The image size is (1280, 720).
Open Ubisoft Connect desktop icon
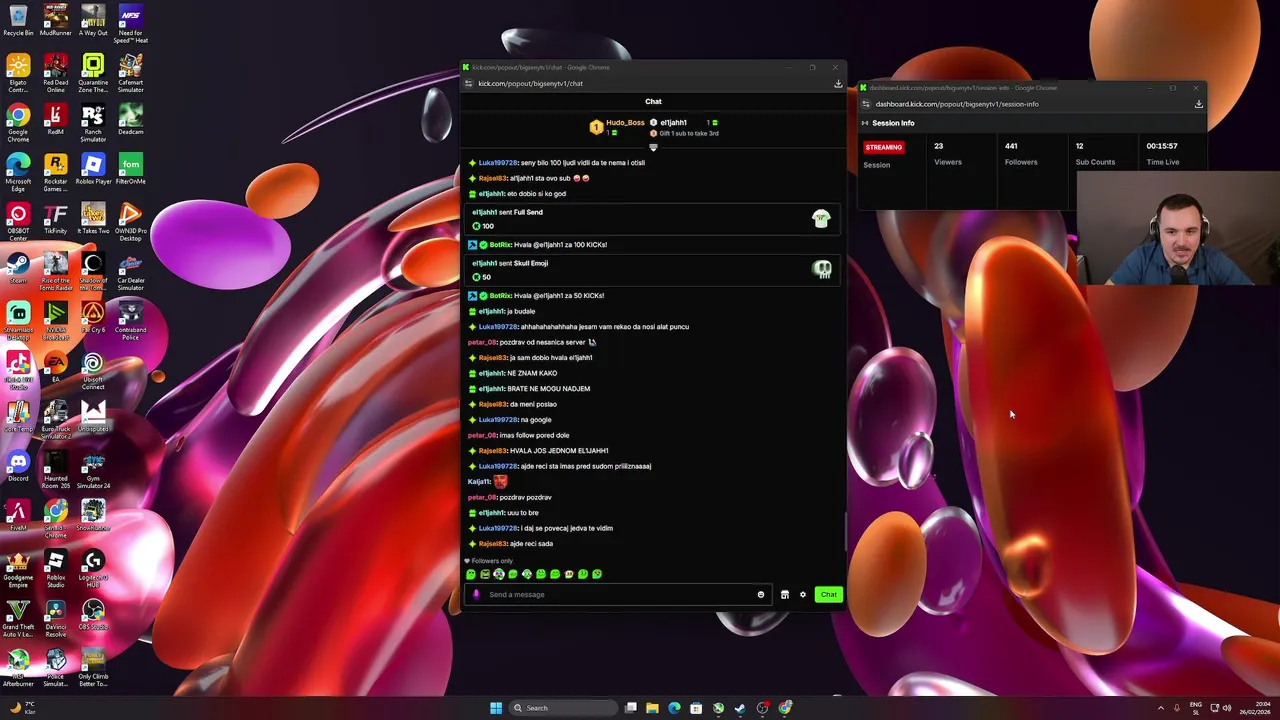pos(93,370)
